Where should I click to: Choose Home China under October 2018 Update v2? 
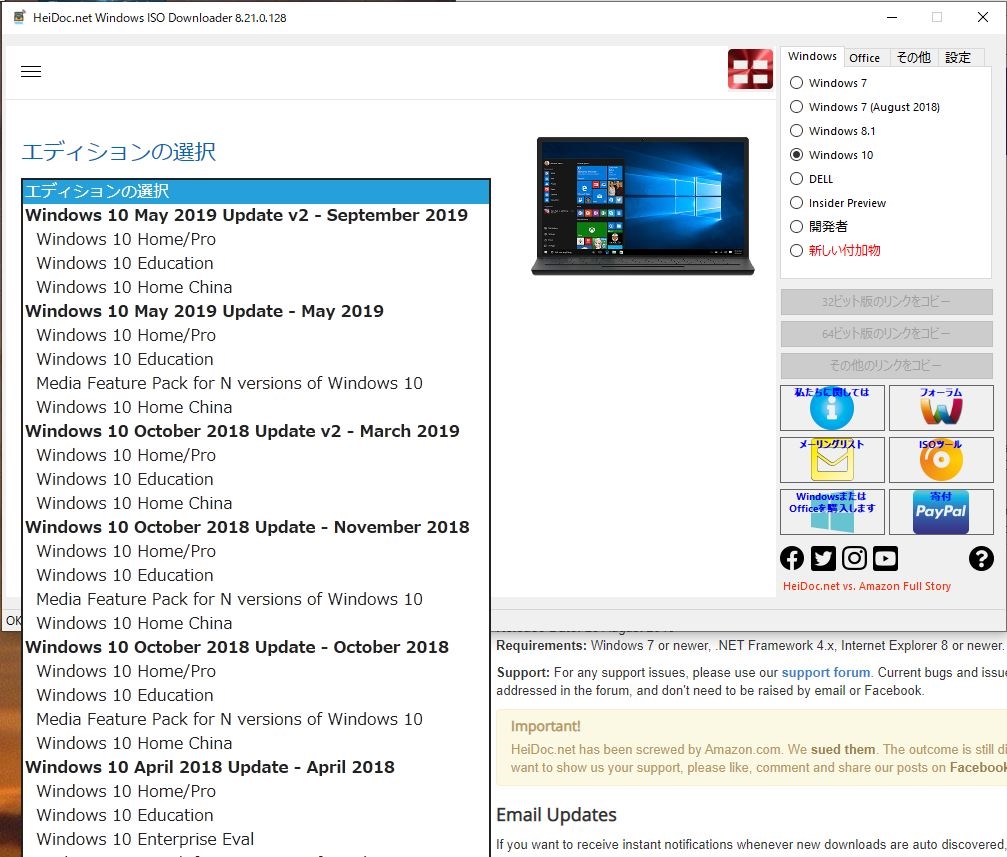coord(256,503)
